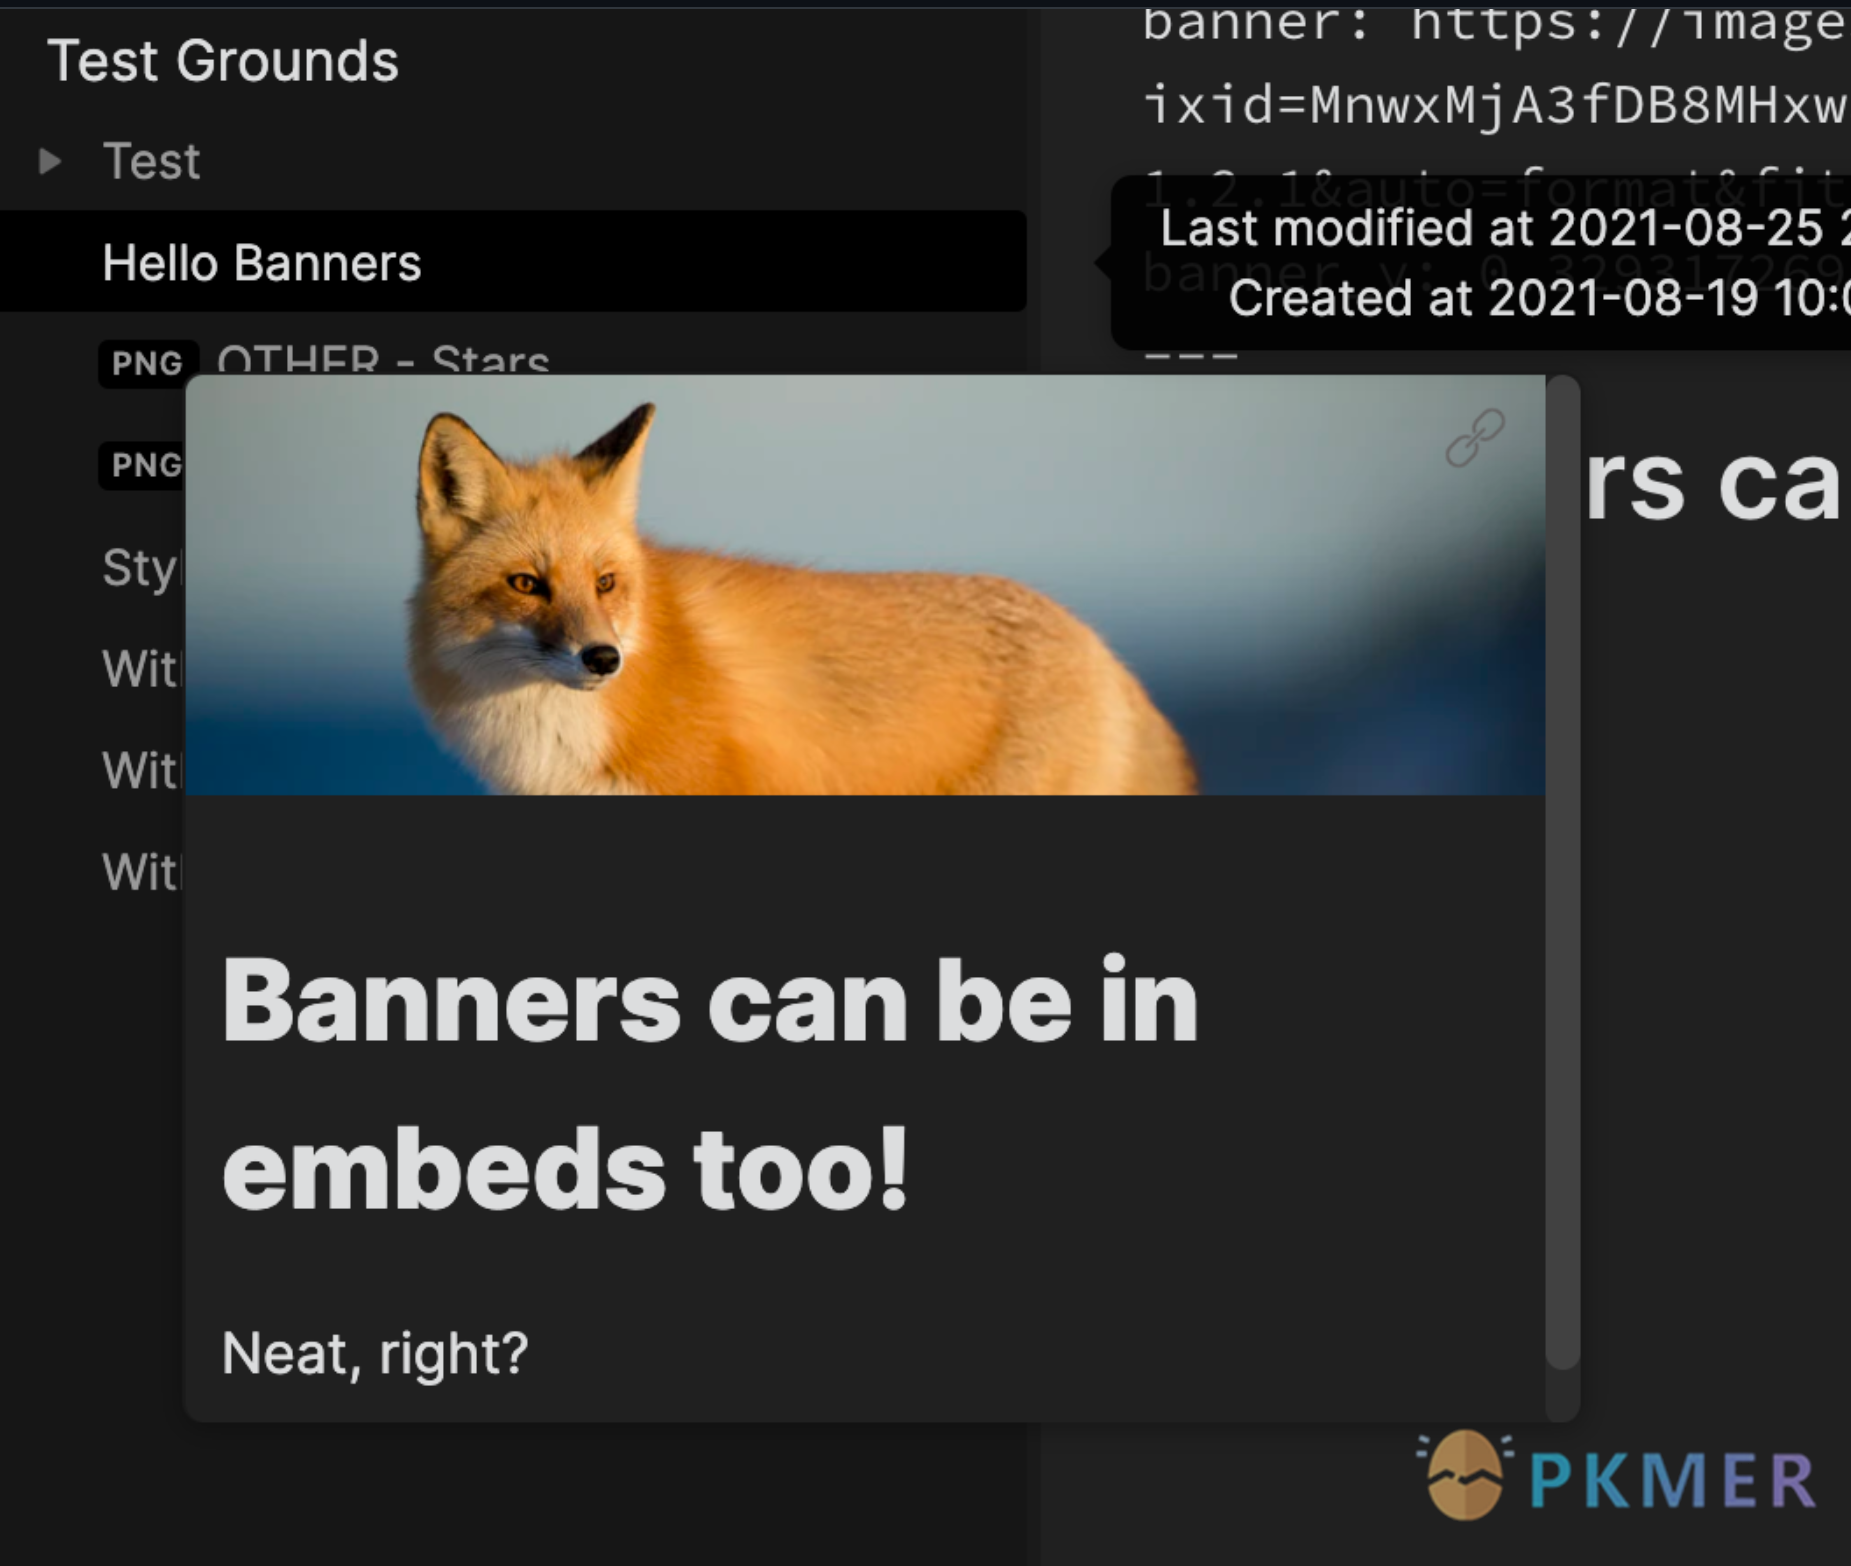1851x1566 pixels.
Task: Open the Test folder
Action: 150,161
